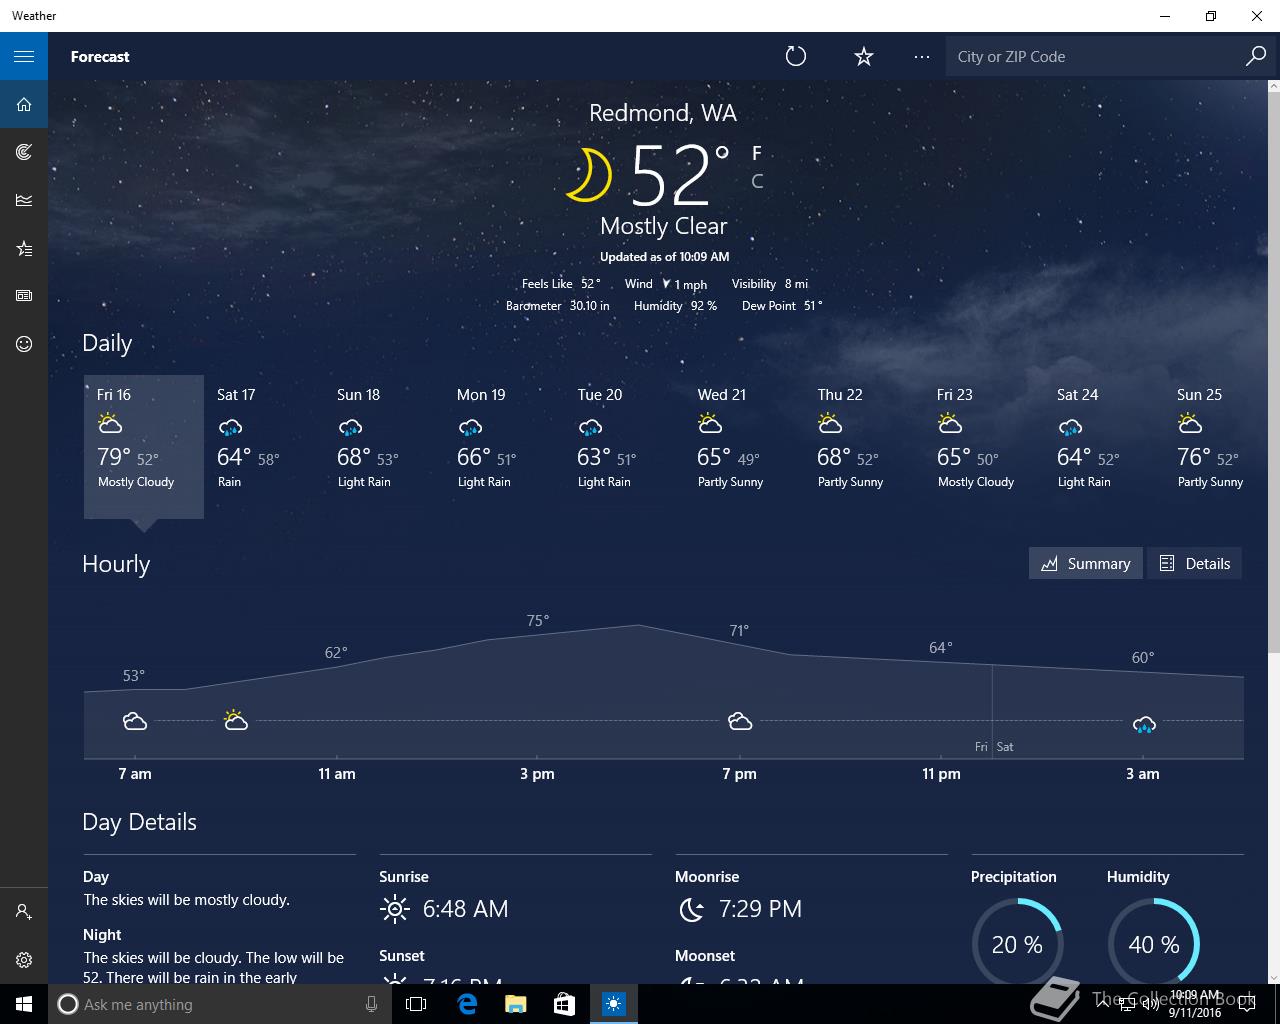
Task: Click the 3 pm hour label
Action: click(537, 774)
